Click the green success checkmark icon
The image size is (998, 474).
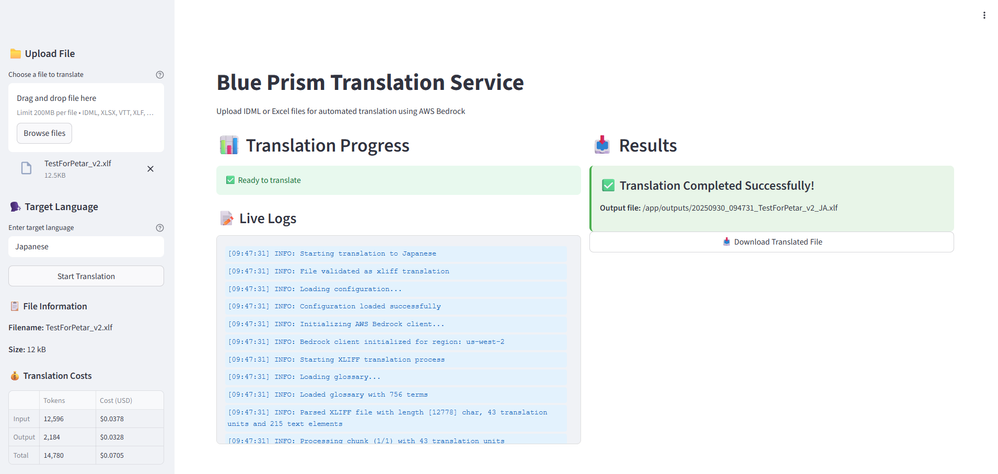608,186
